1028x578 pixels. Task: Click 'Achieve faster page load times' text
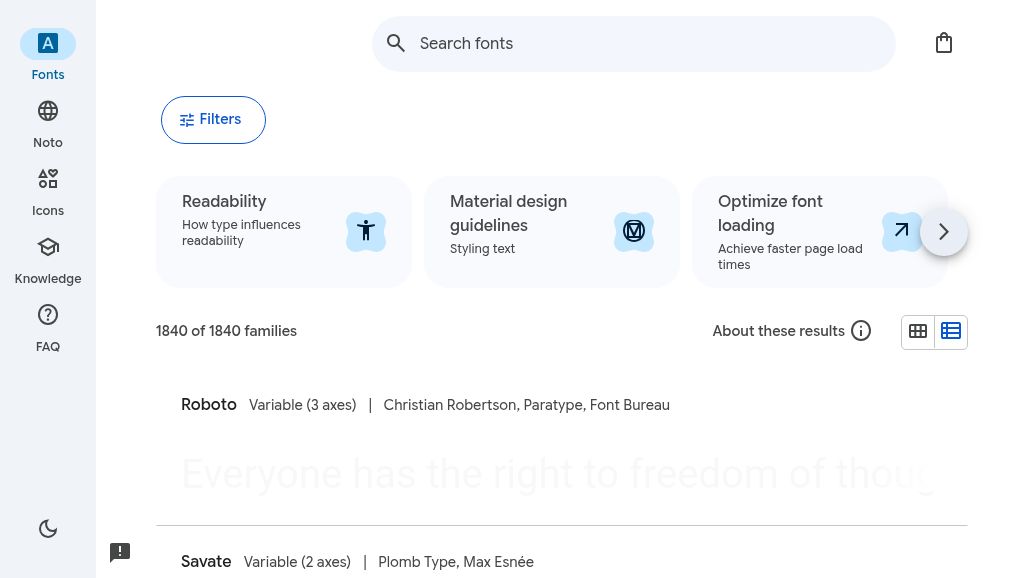coord(790,257)
